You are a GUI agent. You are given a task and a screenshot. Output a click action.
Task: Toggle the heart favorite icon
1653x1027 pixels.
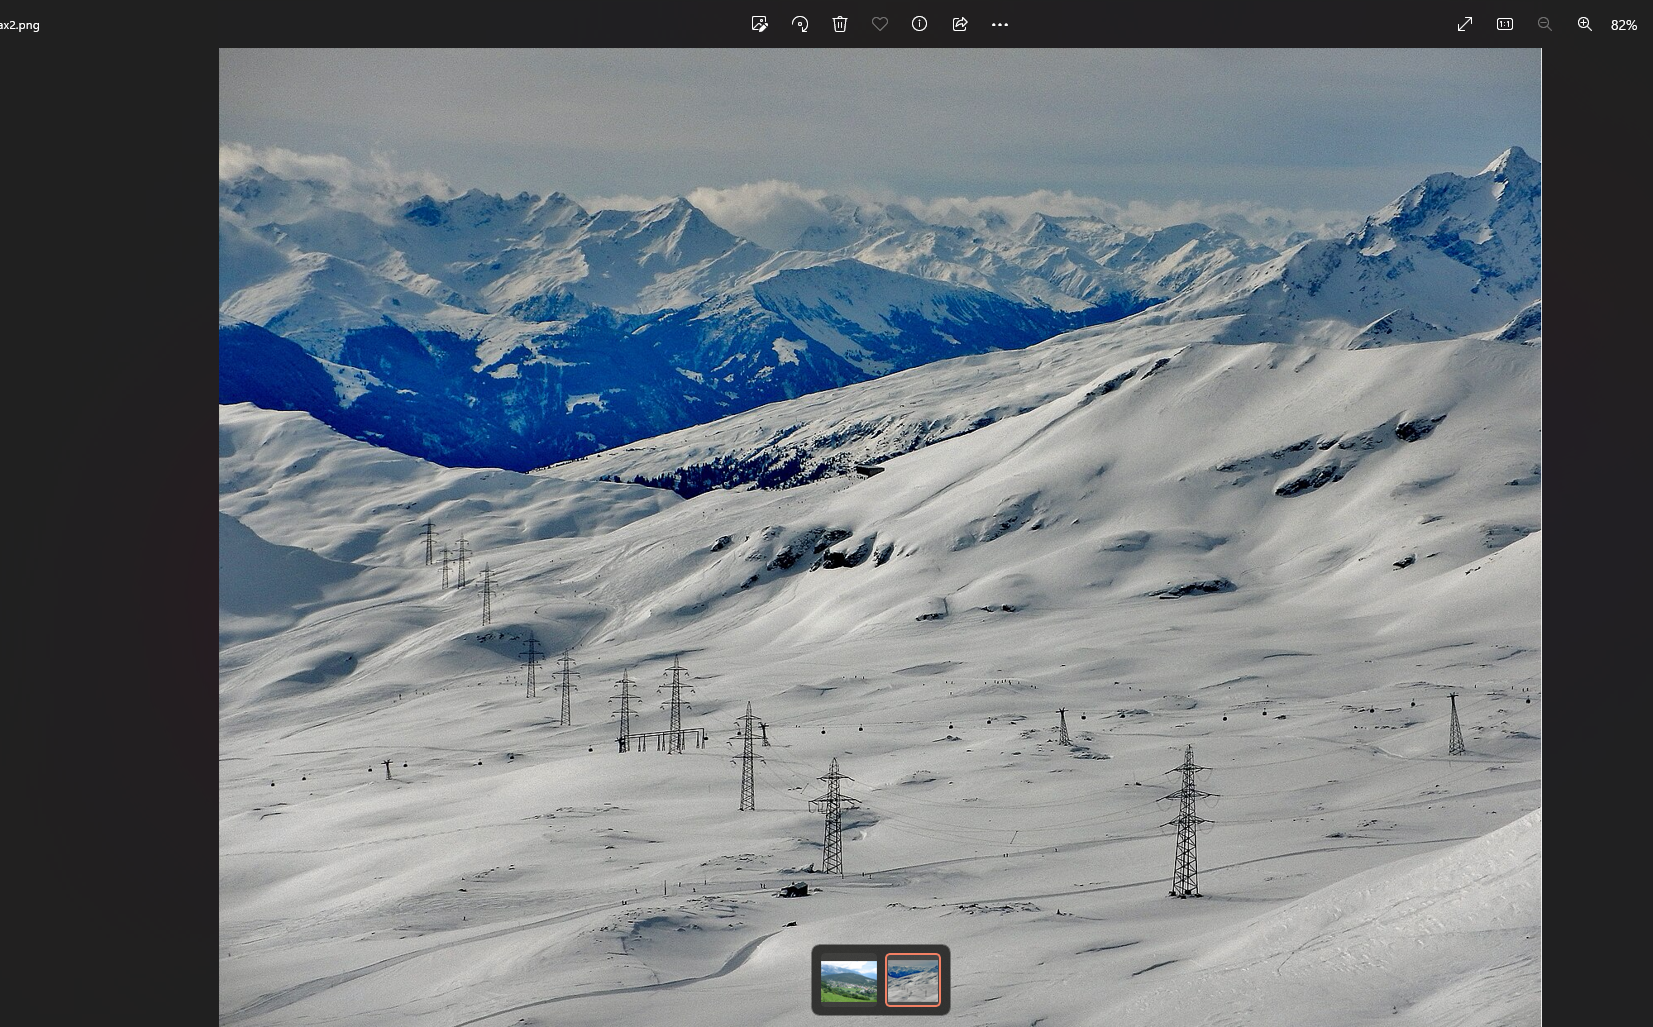pyautogui.click(x=880, y=24)
